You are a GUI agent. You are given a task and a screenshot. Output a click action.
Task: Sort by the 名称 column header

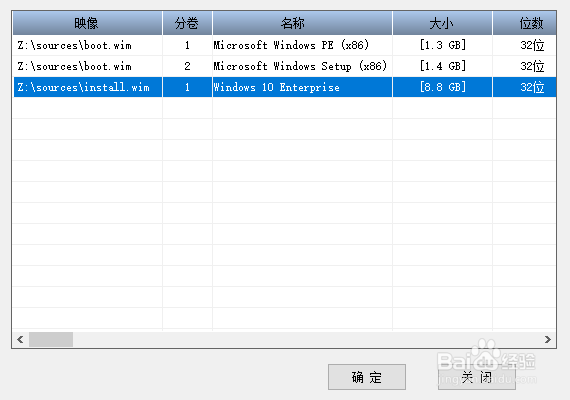click(x=302, y=23)
